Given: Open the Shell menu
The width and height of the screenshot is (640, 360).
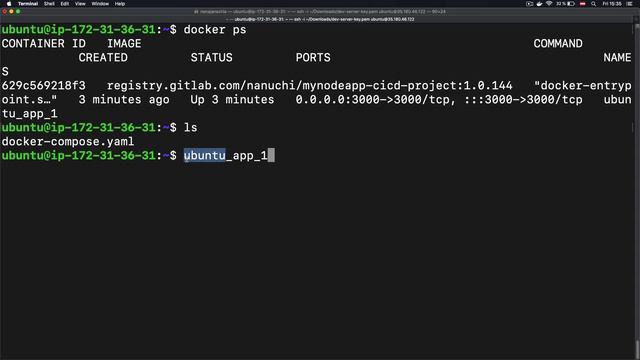Looking at the screenshot, I should coord(49,4).
